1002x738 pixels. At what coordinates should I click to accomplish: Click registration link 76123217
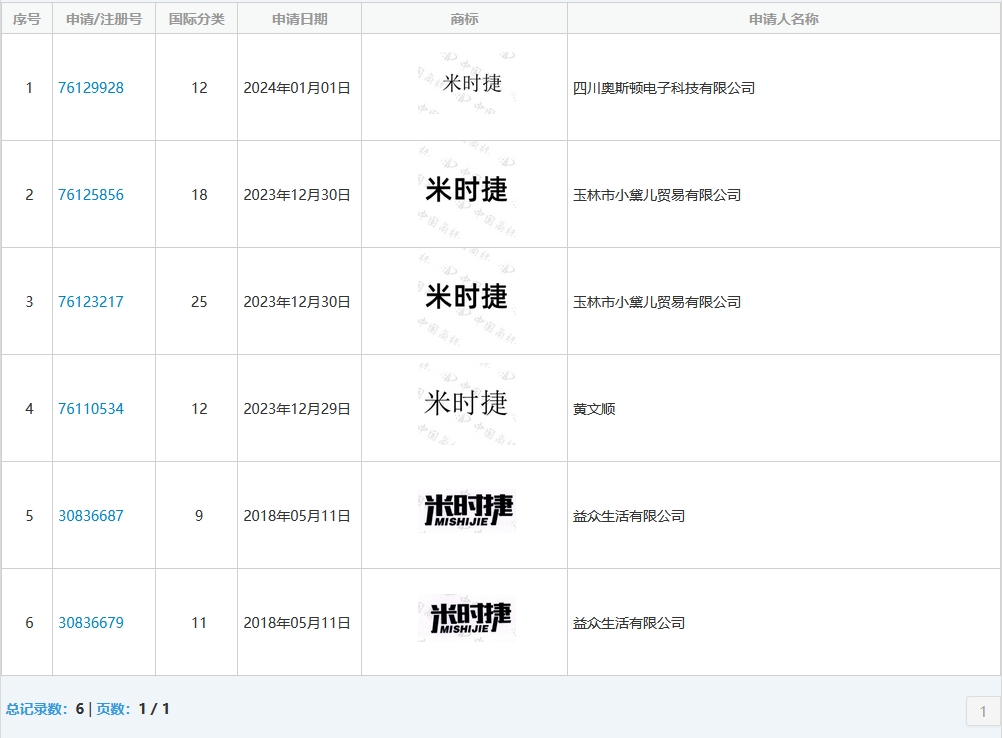(x=91, y=302)
